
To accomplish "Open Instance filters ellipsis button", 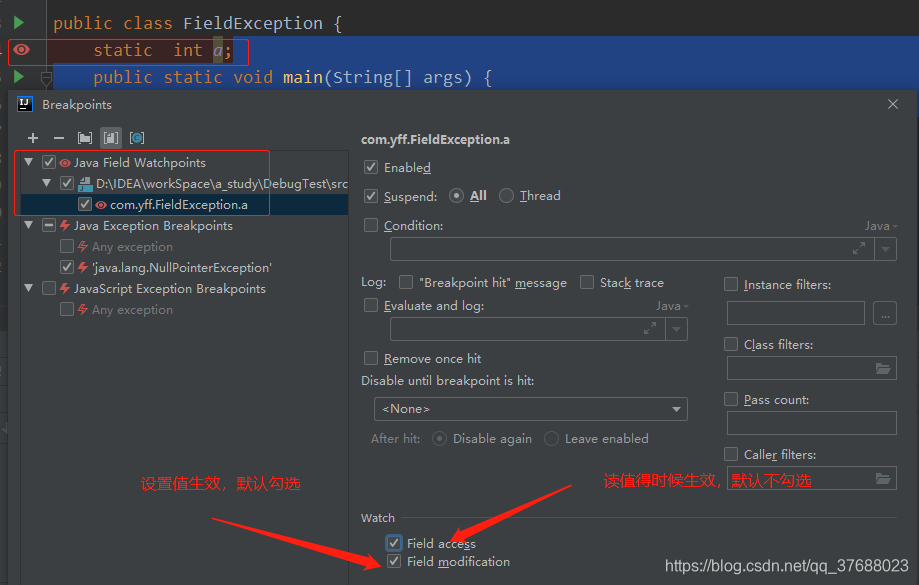I will 885,313.
